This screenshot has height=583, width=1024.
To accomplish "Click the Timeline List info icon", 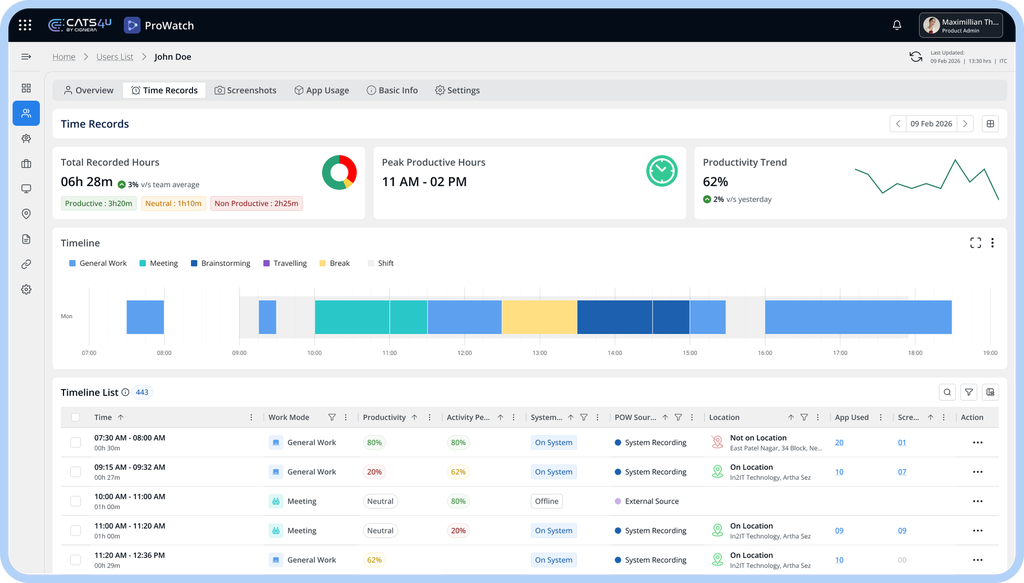I will [x=125, y=392].
